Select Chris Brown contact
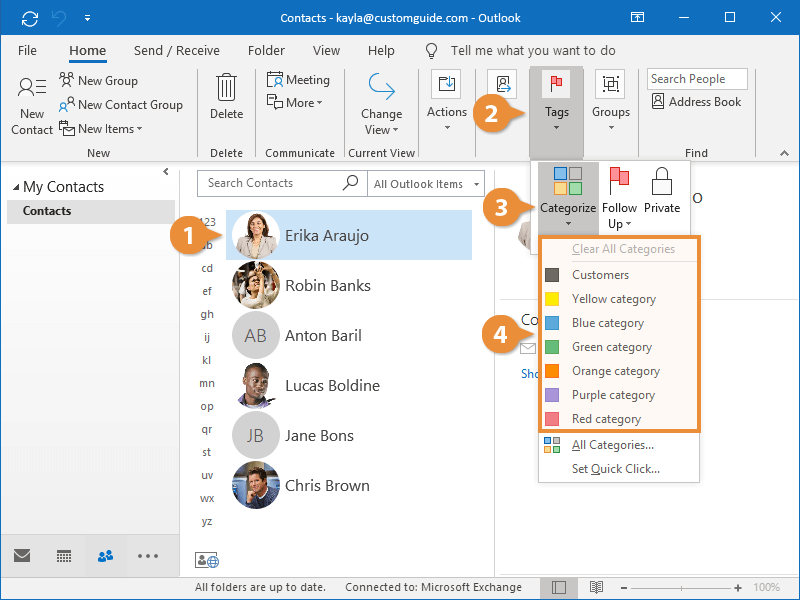The height and width of the screenshot is (600, 800). 349,485
